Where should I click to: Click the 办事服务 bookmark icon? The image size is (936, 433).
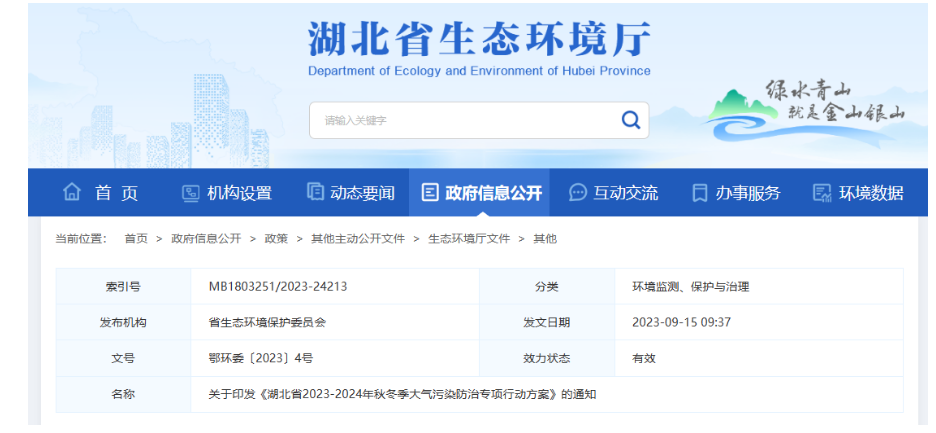click(x=700, y=193)
